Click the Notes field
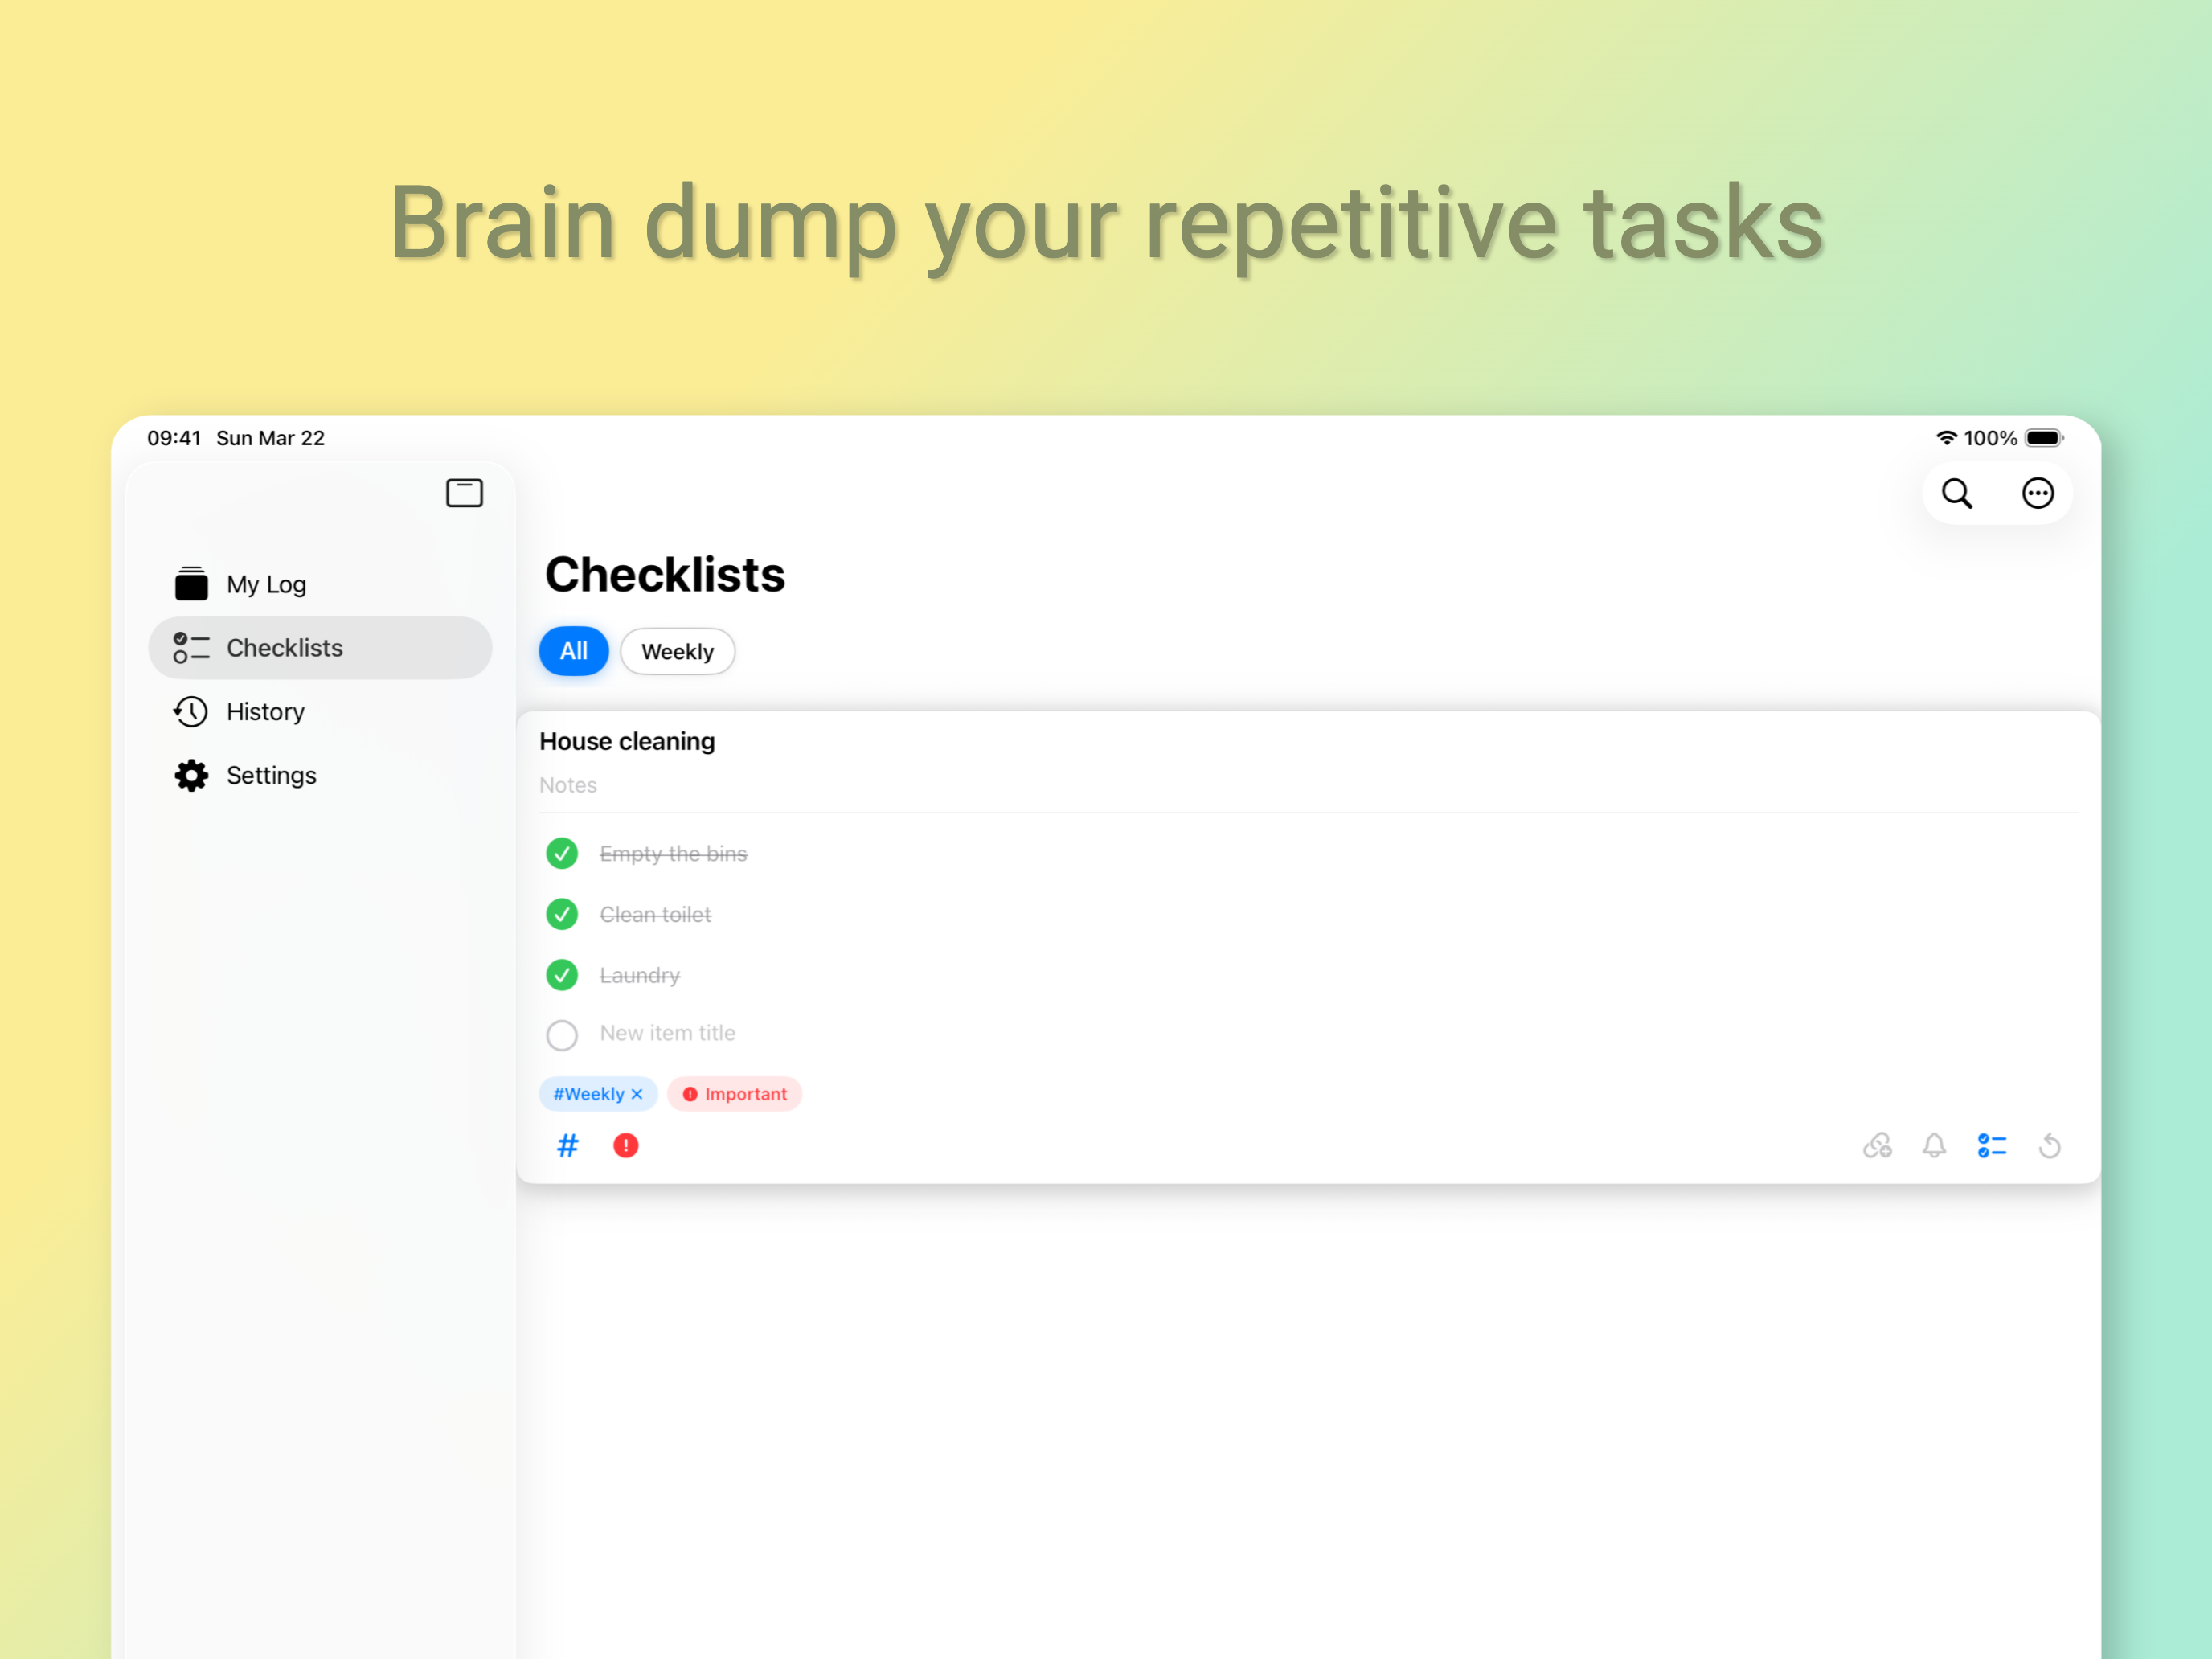Viewport: 2212px width, 1659px height. coord(568,786)
